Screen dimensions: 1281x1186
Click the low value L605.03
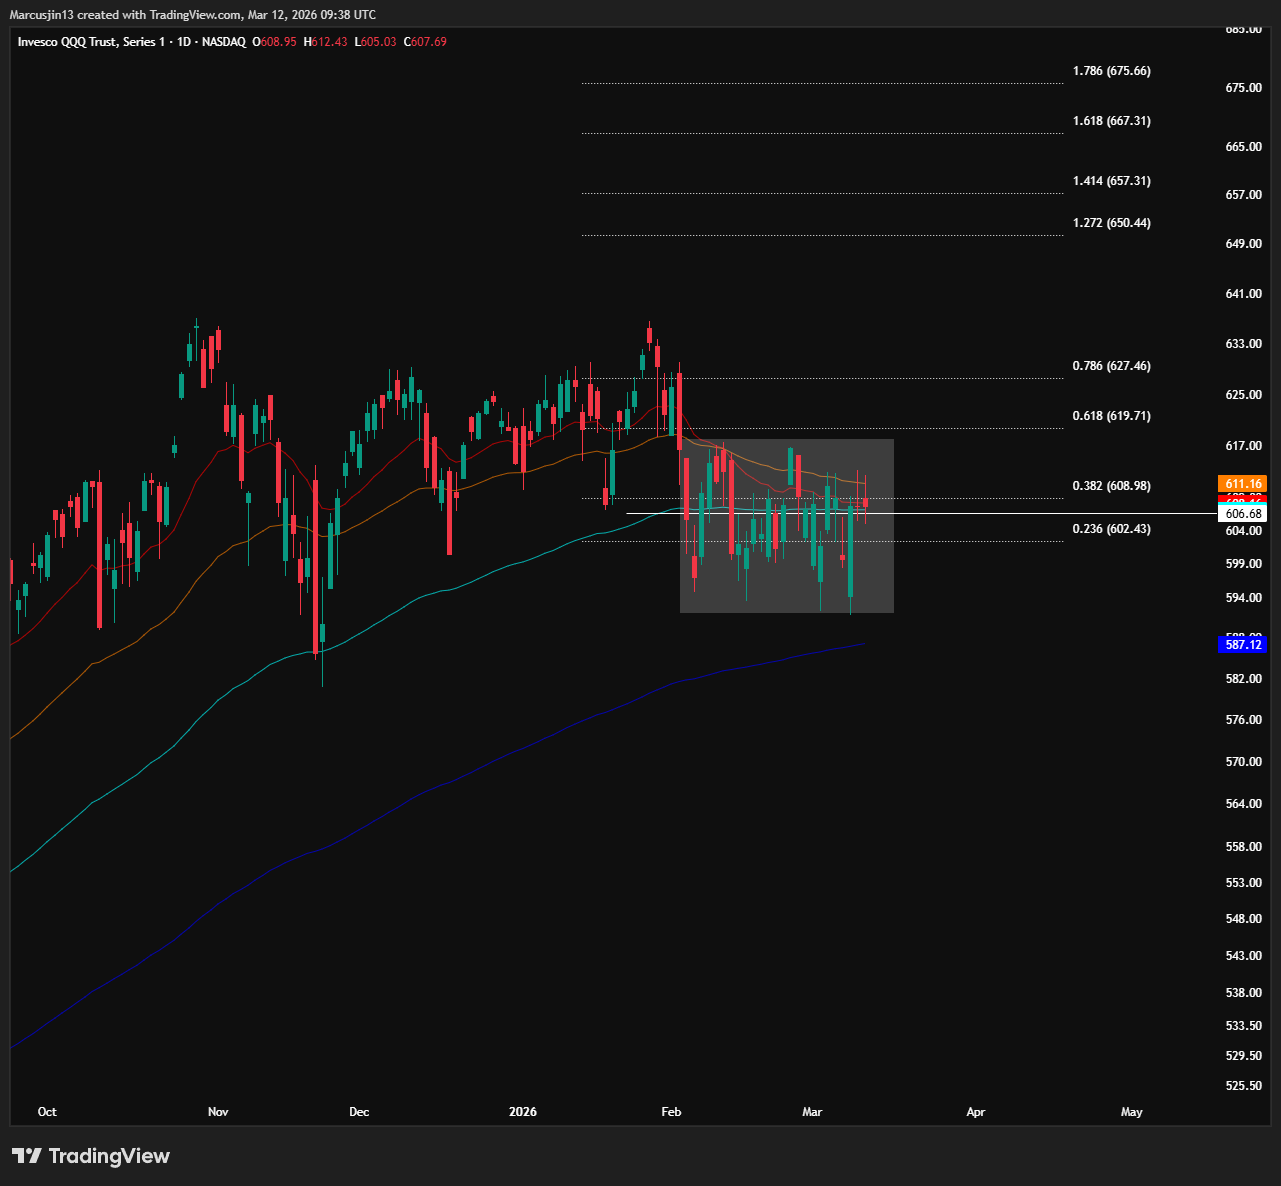coord(376,42)
